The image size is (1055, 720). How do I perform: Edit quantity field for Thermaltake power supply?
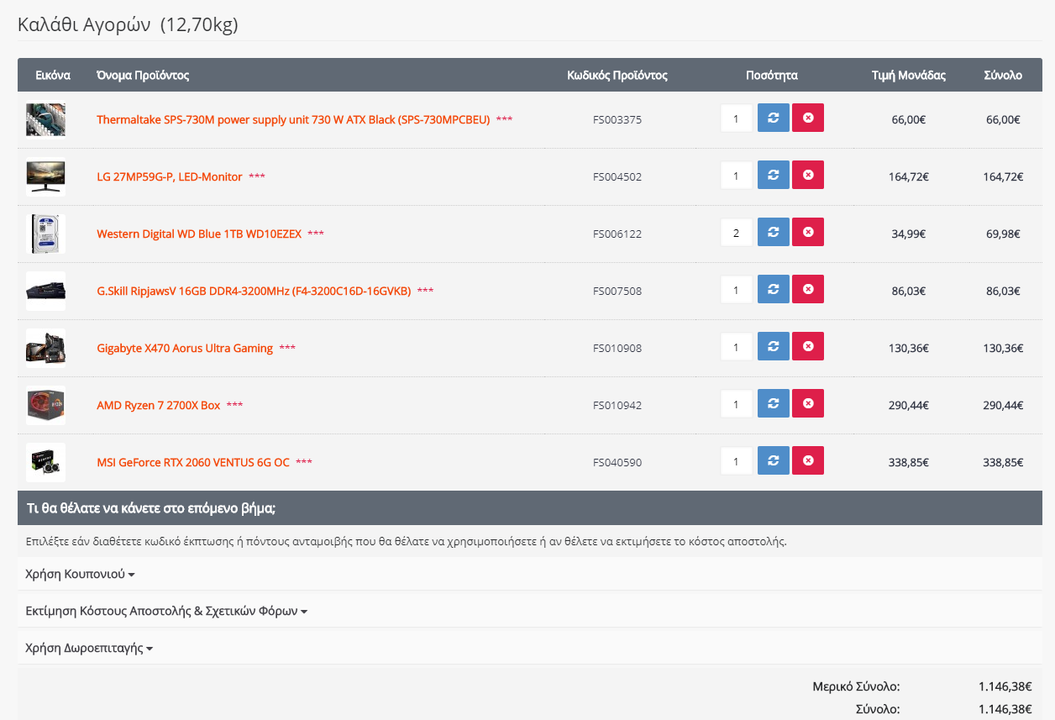coord(736,118)
